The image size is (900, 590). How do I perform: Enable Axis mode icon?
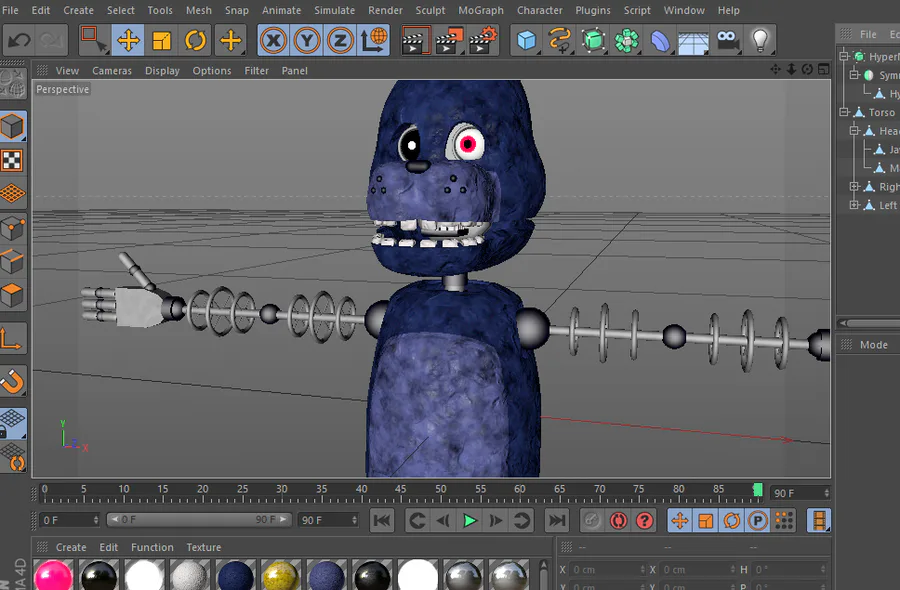tap(11, 339)
